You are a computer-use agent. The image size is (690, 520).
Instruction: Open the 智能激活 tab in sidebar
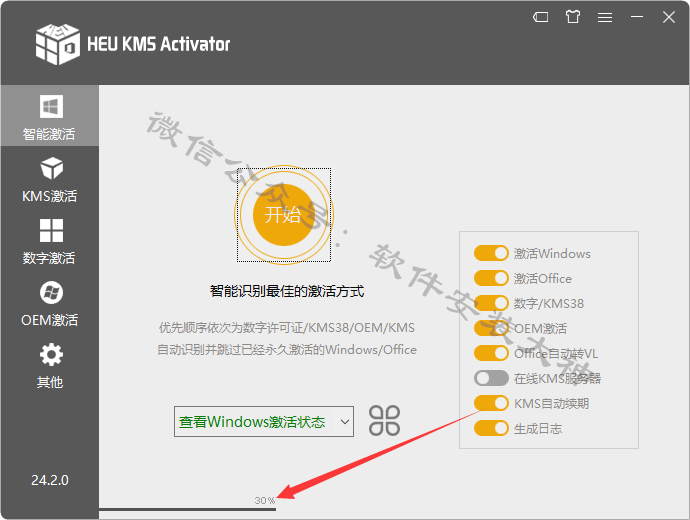point(50,116)
